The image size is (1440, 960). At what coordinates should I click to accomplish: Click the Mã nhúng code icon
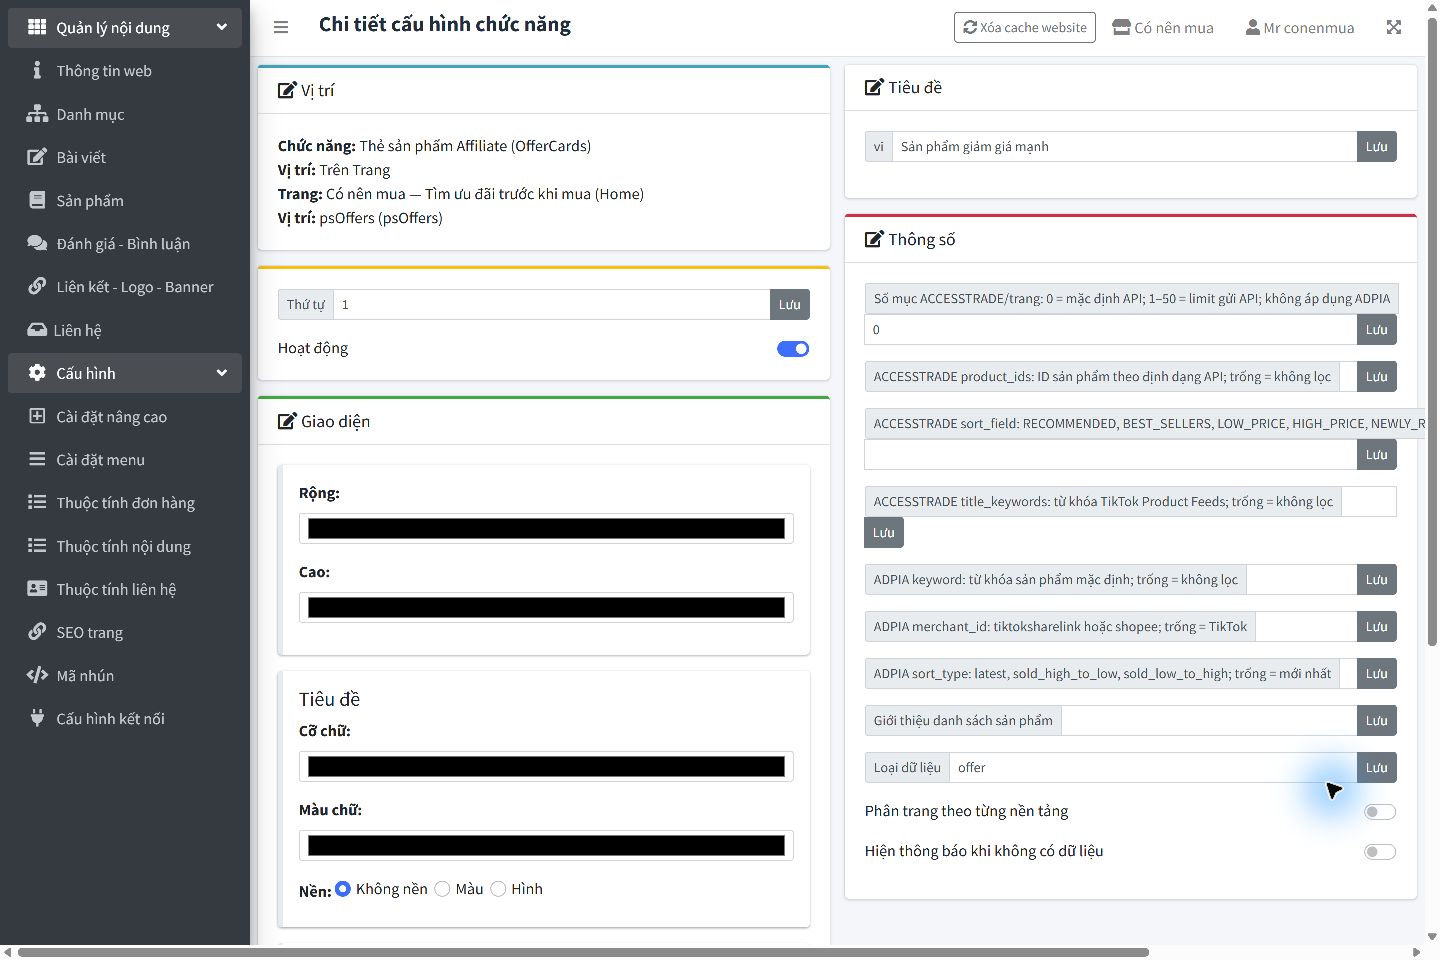click(x=37, y=675)
